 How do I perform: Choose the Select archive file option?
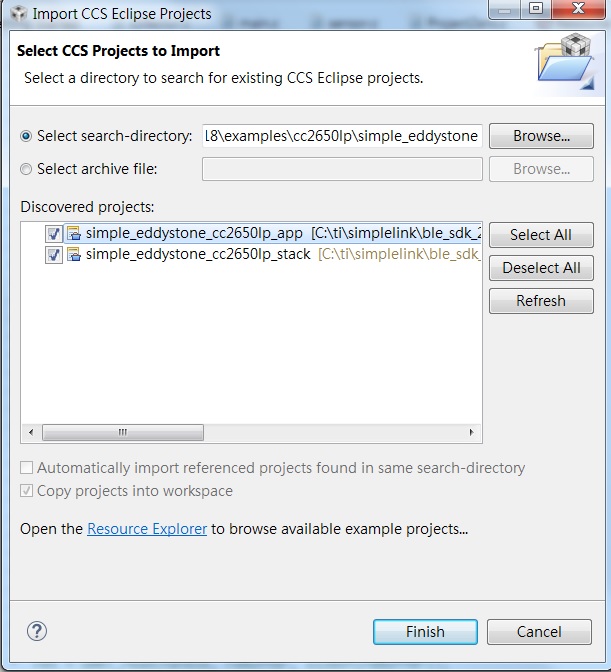[26, 169]
